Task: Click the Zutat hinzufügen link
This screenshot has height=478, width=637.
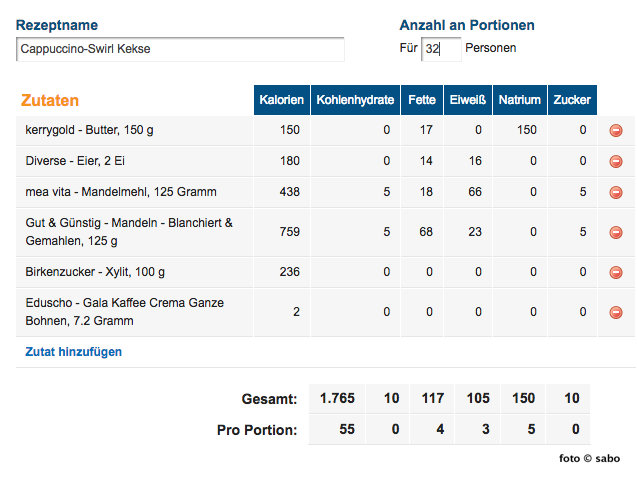Action: 73,352
